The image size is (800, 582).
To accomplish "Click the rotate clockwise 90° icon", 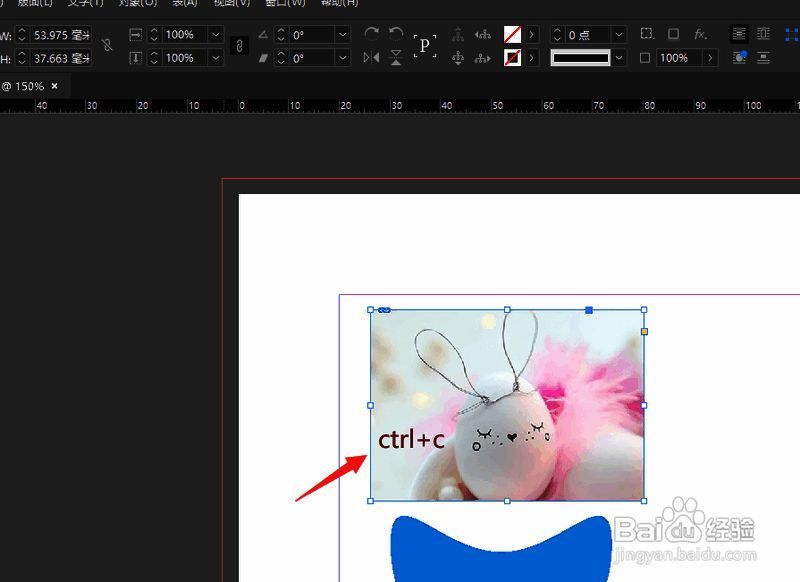I will (372, 32).
